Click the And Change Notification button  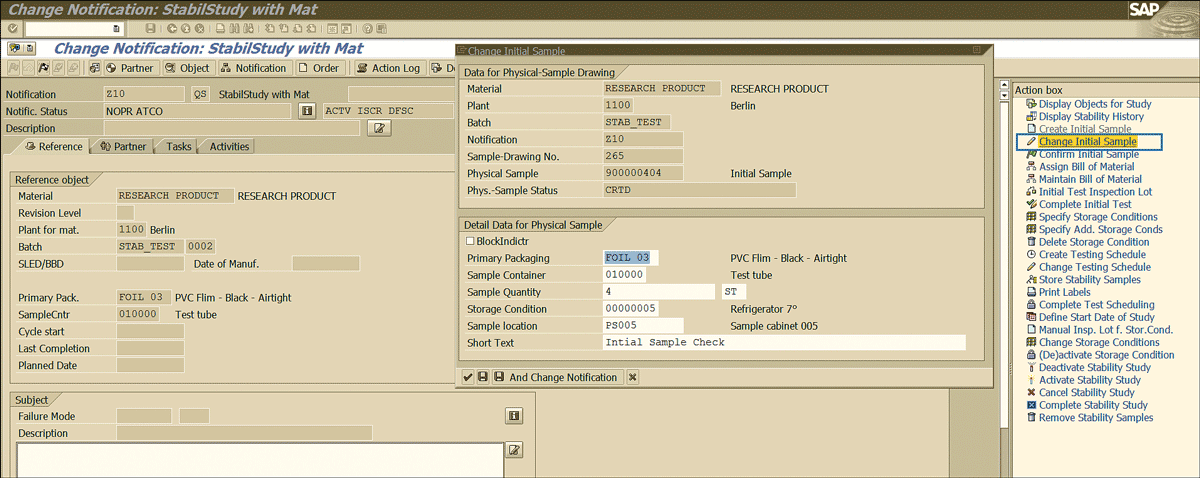click(x=557, y=377)
